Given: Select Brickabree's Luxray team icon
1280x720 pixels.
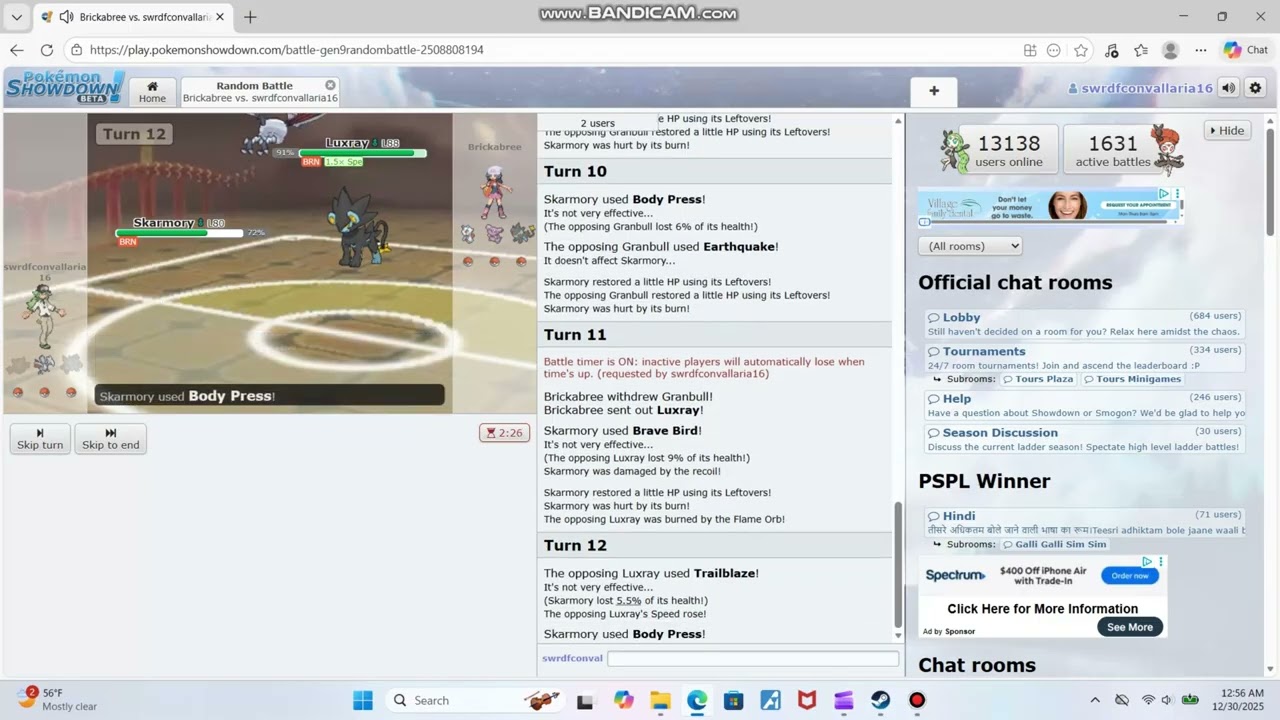Looking at the screenshot, I should 522,233.
